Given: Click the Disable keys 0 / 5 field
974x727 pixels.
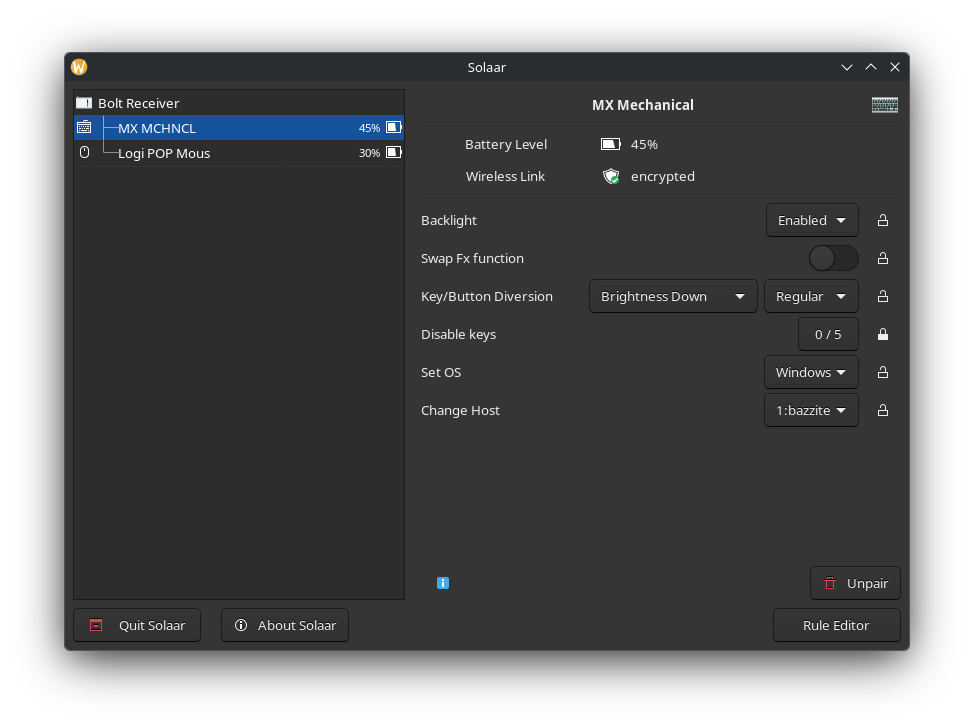Looking at the screenshot, I should (828, 334).
